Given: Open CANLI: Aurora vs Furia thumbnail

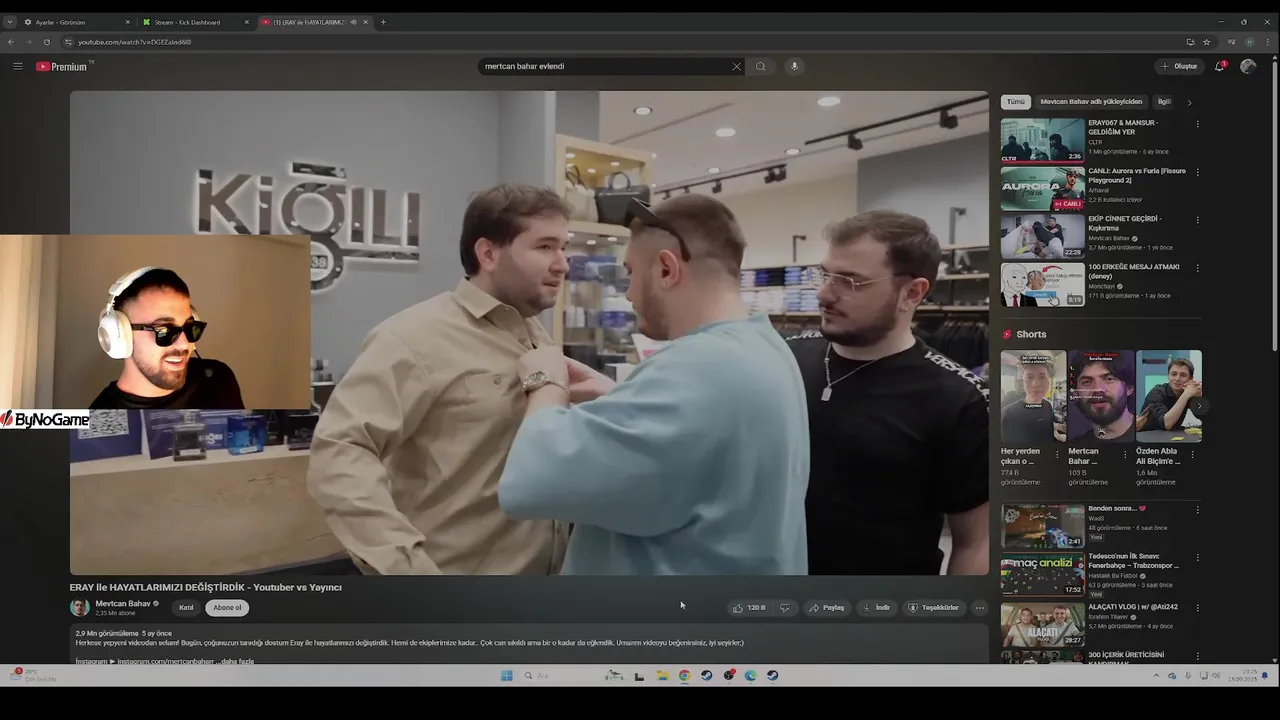Looking at the screenshot, I should 1043,188.
